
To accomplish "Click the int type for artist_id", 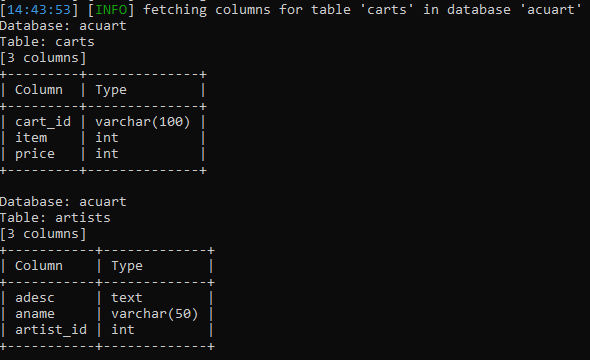I will pyautogui.click(x=123, y=330).
